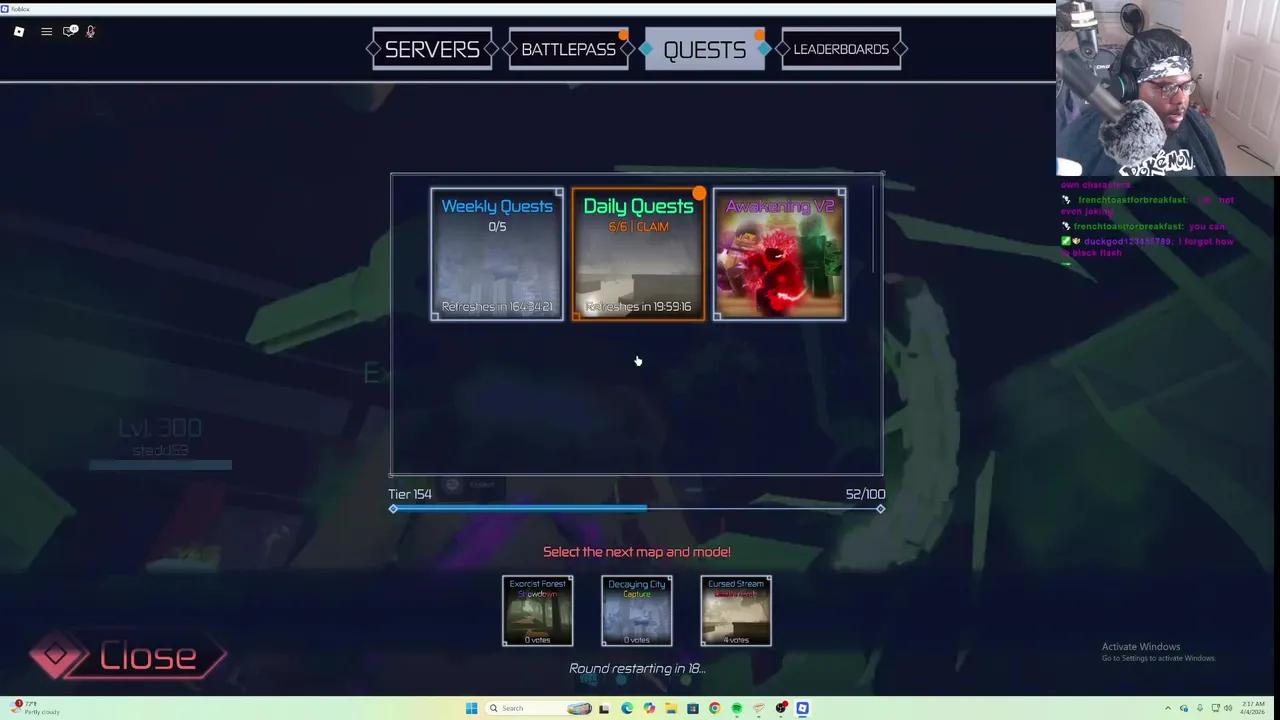Expand the hidden system tray icons
The height and width of the screenshot is (720, 1280).
pos(1168,708)
